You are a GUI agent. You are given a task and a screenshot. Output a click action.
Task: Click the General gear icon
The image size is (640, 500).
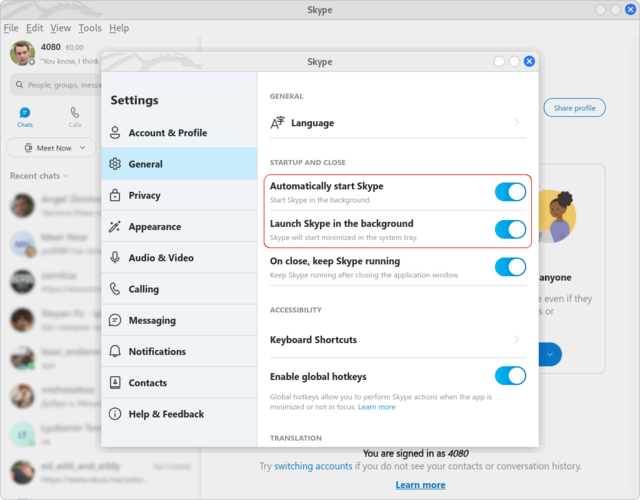[x=116, y=164]
